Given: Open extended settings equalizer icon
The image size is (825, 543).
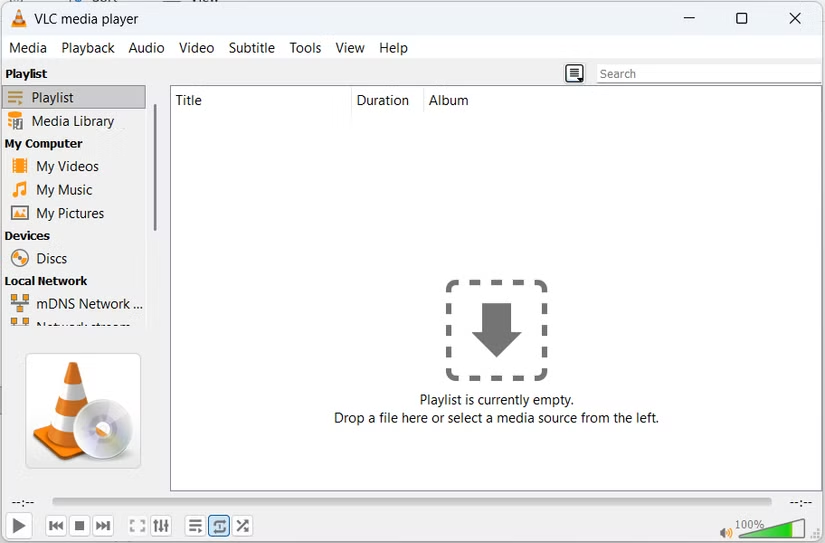Looking at the screenshot, I should click(161, 526).
